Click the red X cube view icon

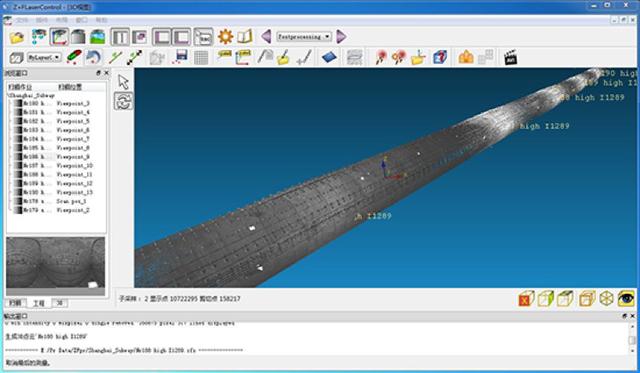(526, 299)
